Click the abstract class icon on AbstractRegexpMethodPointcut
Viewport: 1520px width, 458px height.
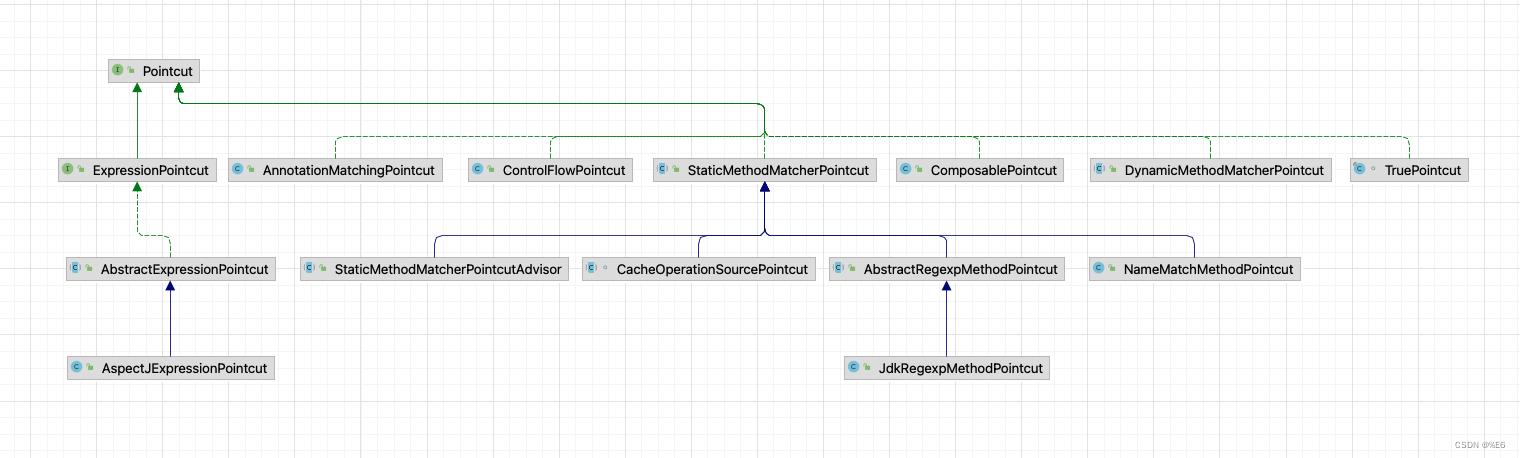[x=839, y=269]
